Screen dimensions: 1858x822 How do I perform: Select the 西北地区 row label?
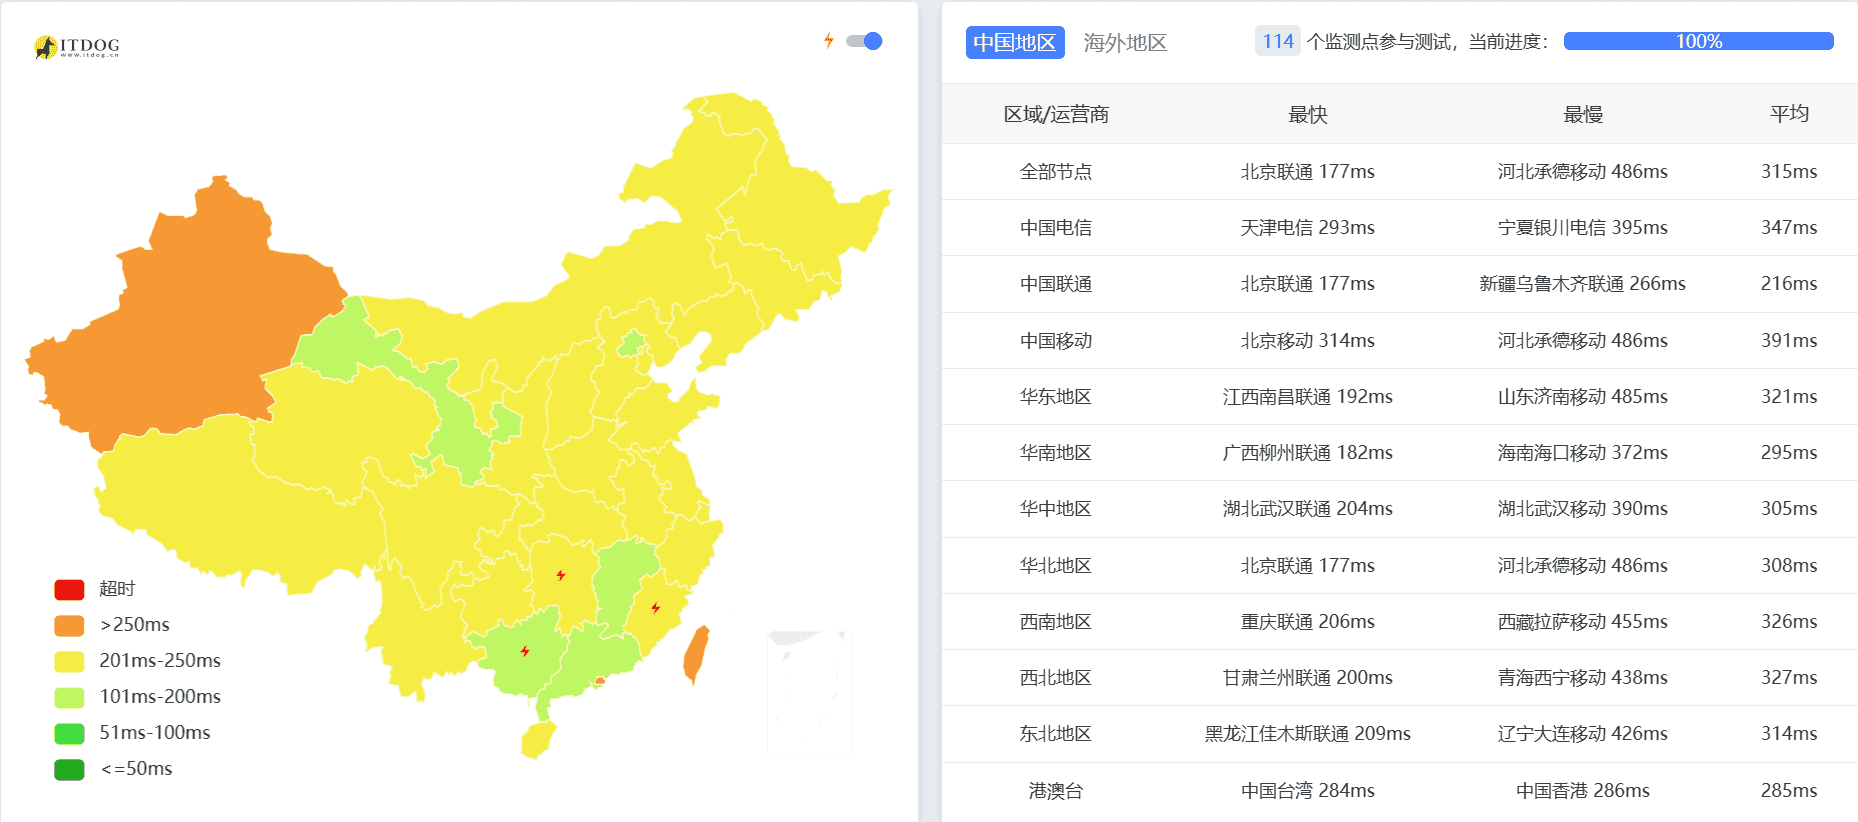1056,678
